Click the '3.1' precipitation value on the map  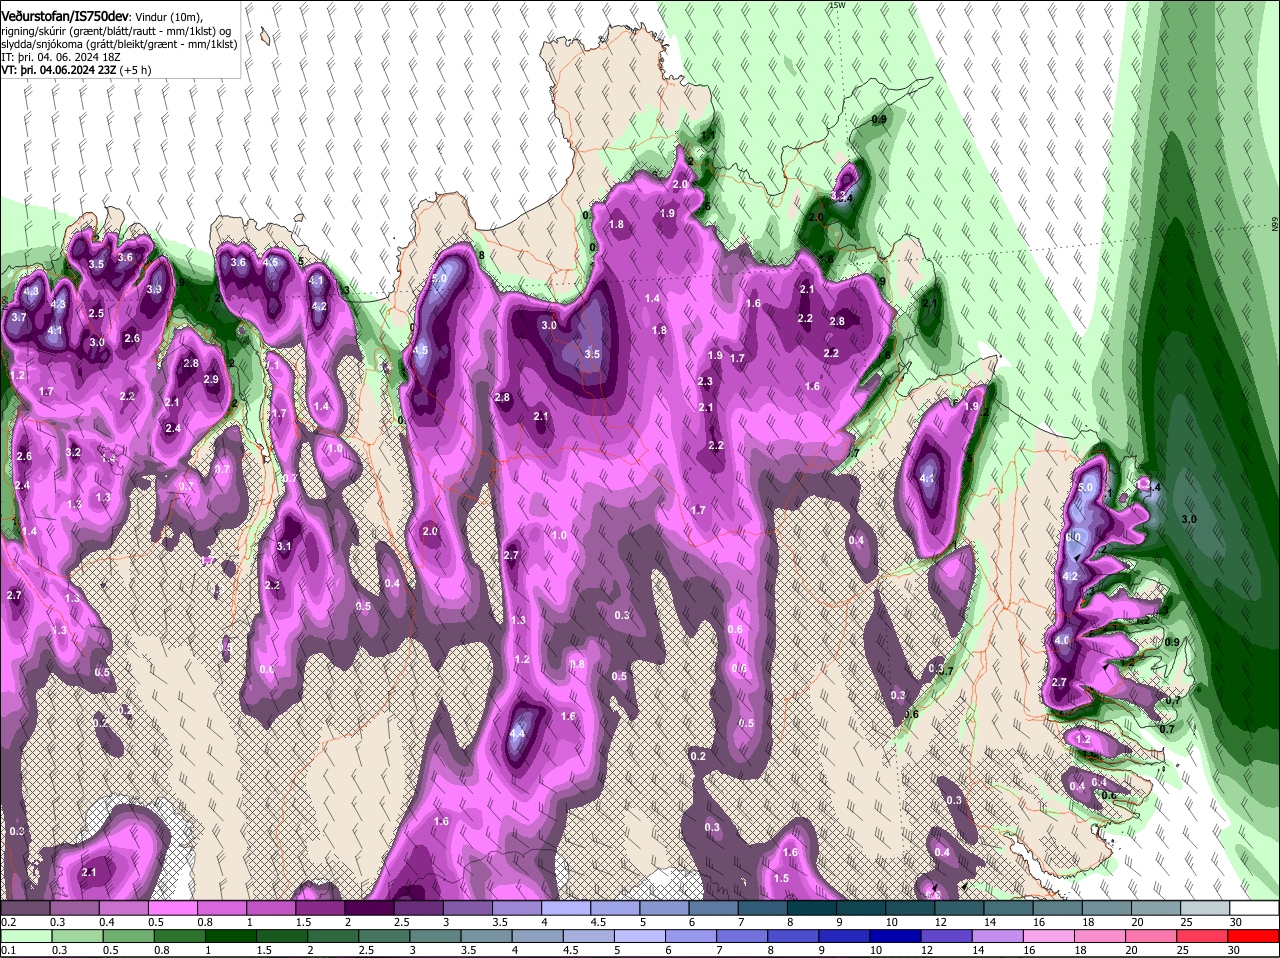pyautogui.click(x=284, y=546)
